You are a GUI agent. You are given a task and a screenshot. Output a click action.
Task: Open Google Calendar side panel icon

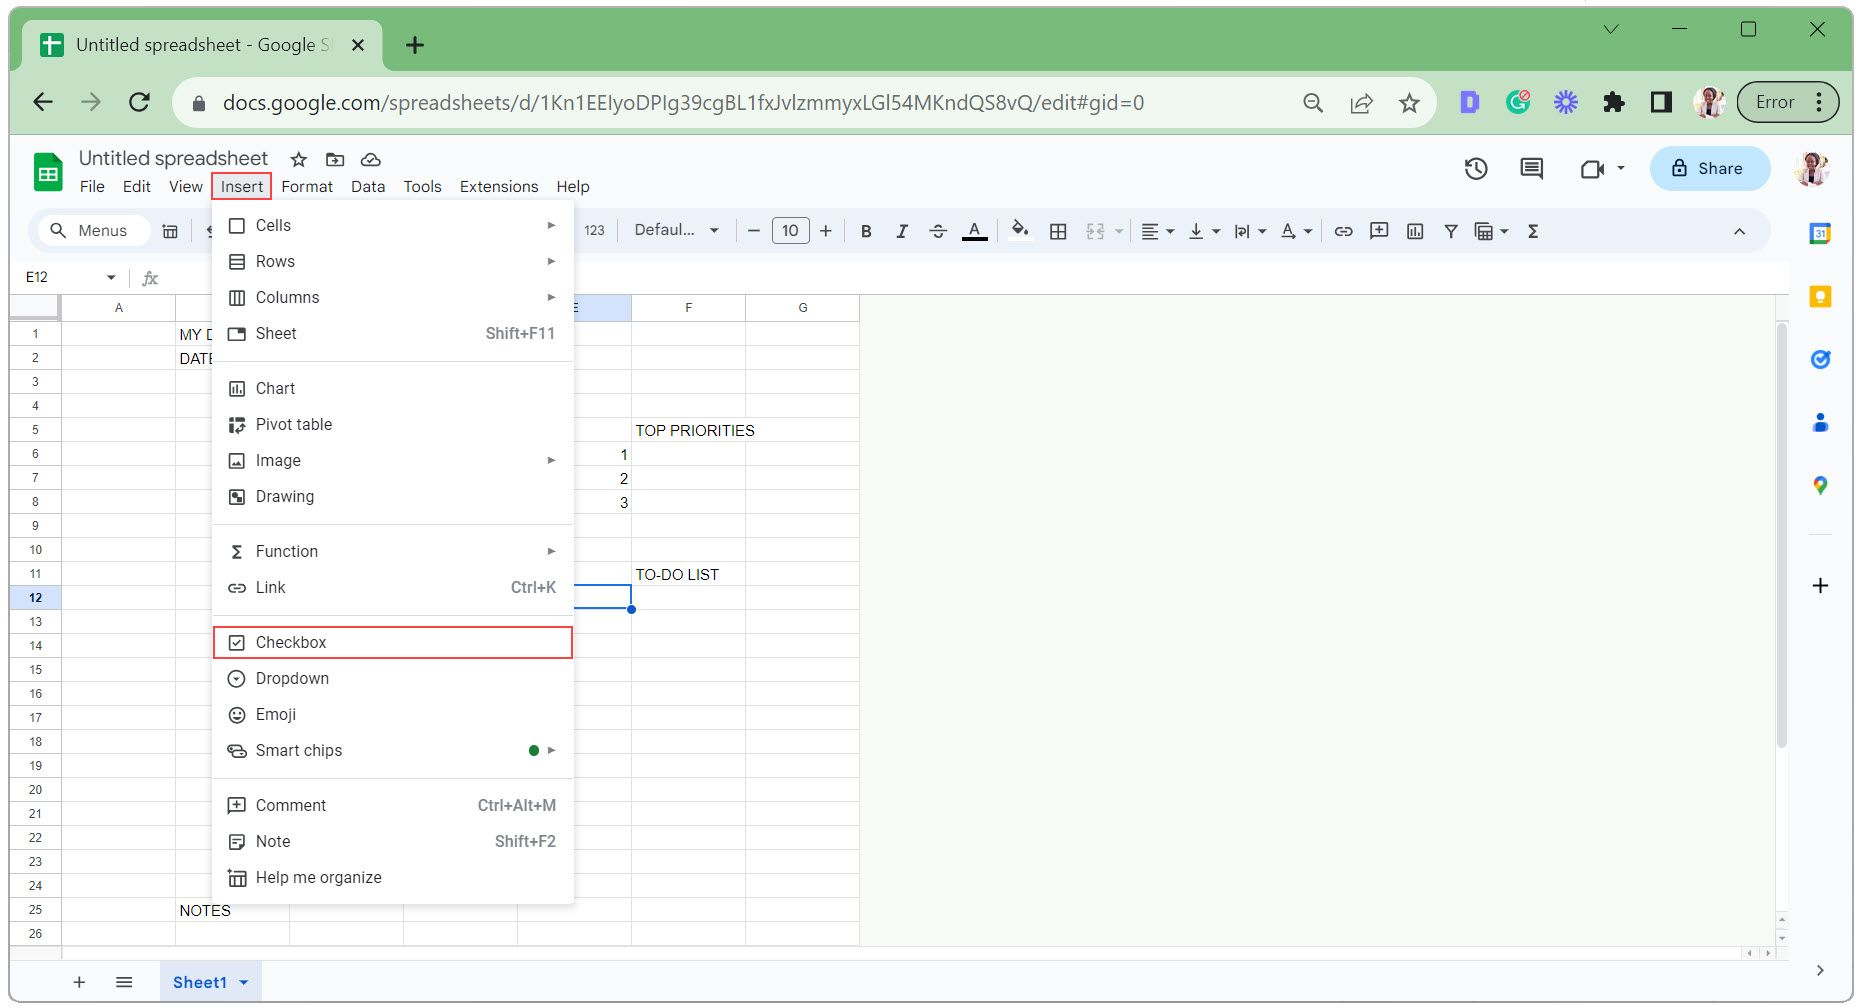(1820, 234)
